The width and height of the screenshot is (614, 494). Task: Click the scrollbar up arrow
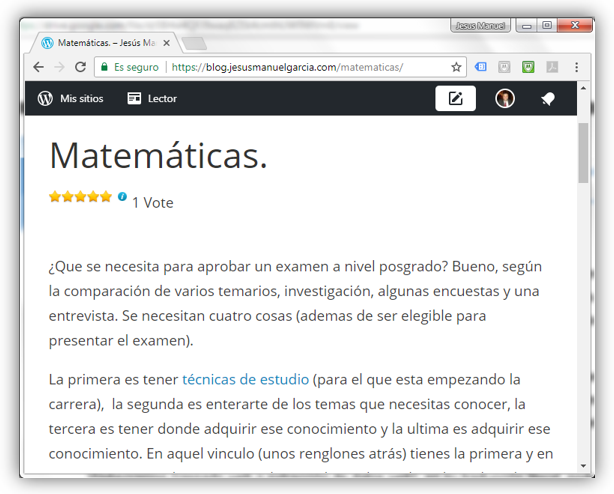(583, 88)
